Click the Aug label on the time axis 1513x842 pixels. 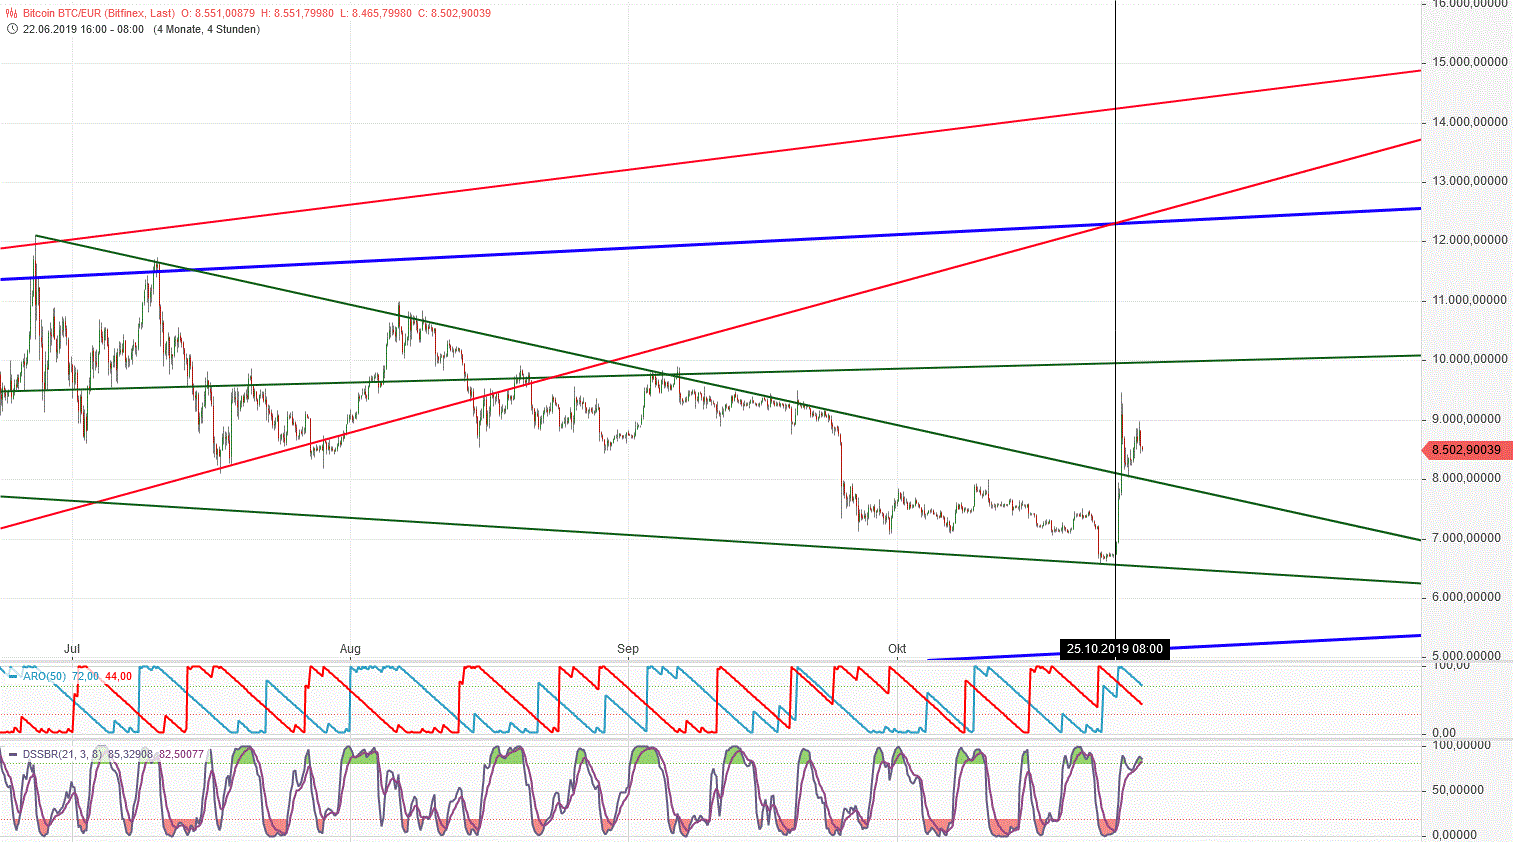click(x=350, y=649)
